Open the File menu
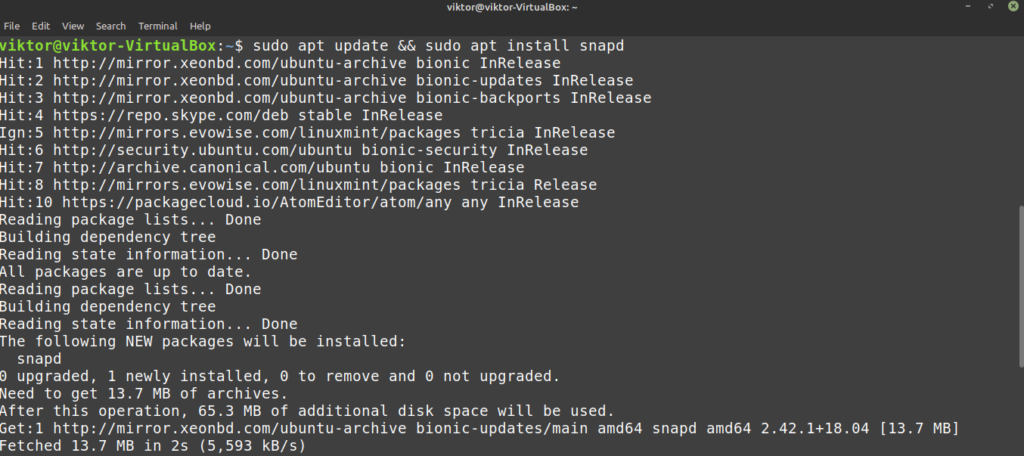 click(x=12, y=26)
